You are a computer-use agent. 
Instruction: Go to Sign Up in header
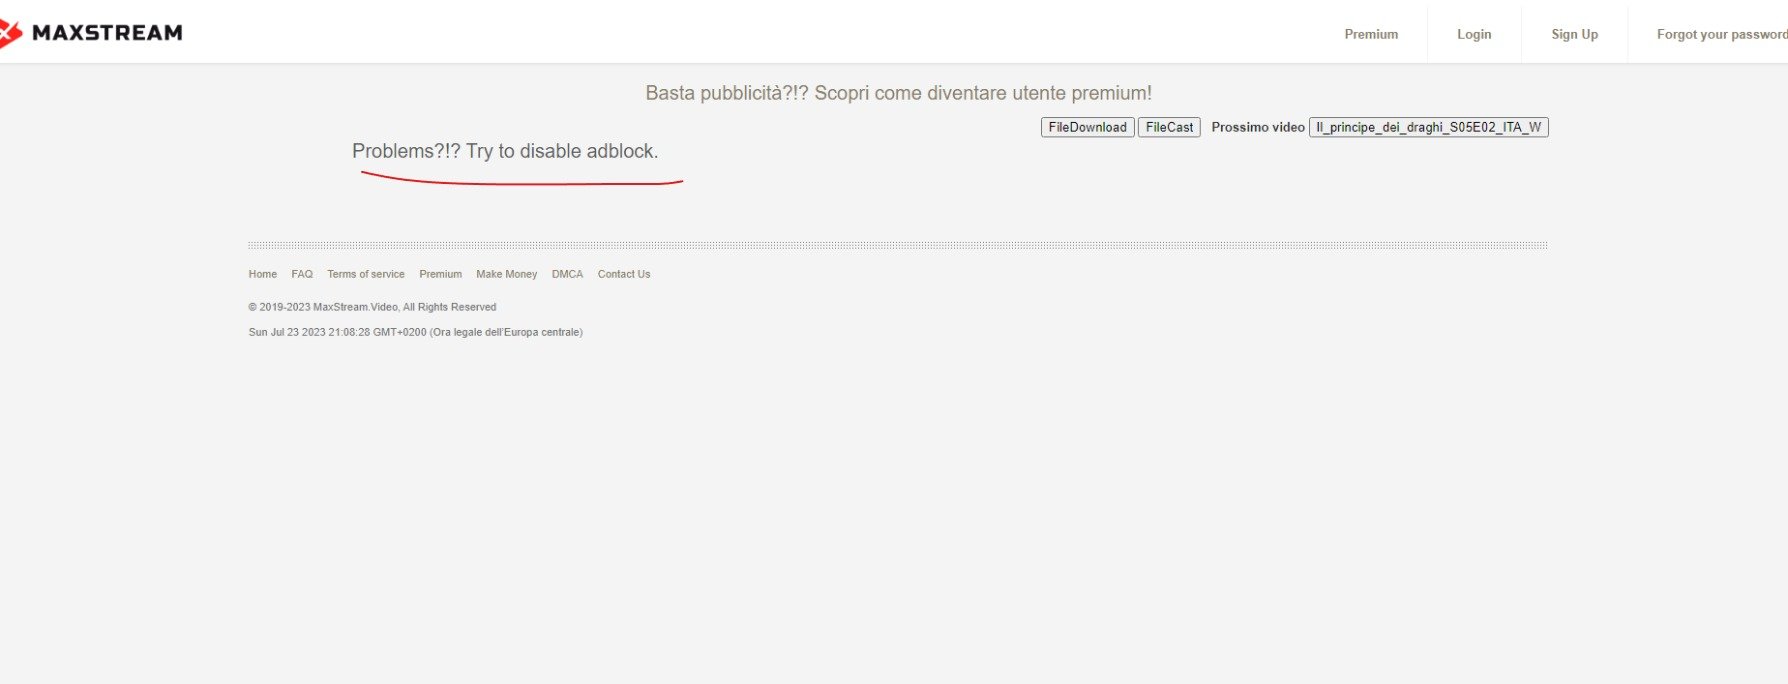point(1574,34)
